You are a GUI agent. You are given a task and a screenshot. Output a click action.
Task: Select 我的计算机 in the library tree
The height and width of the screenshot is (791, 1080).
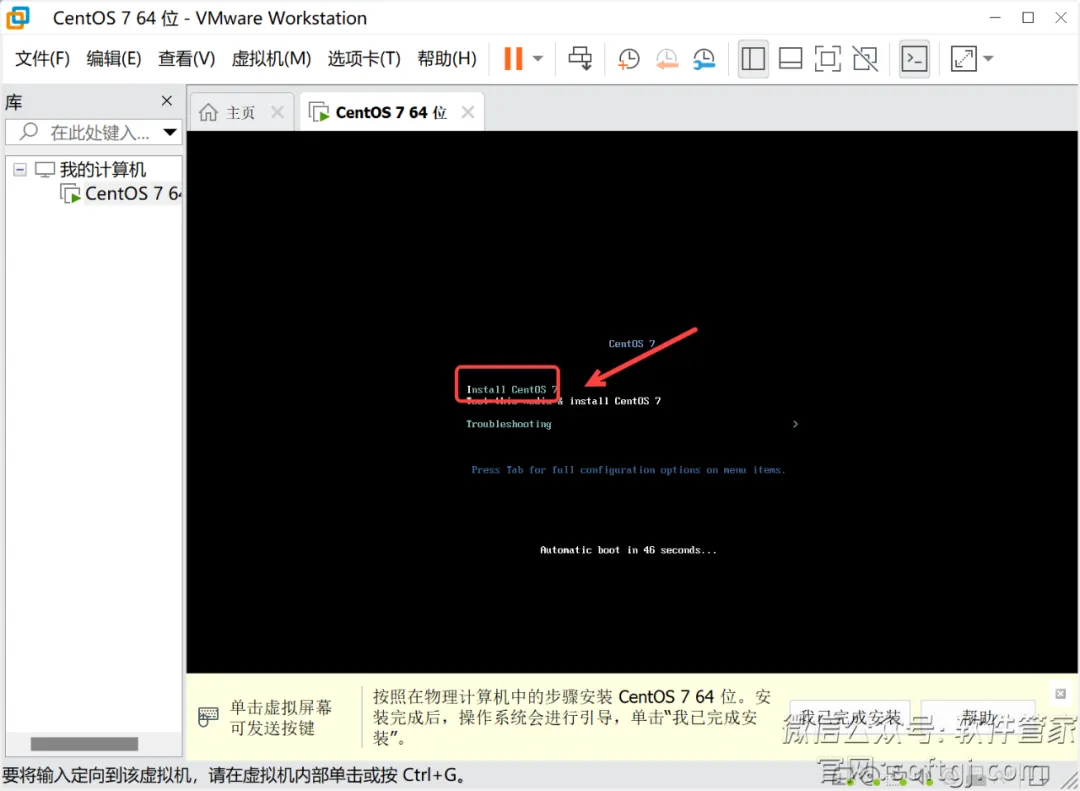click(x=103, y=170)
